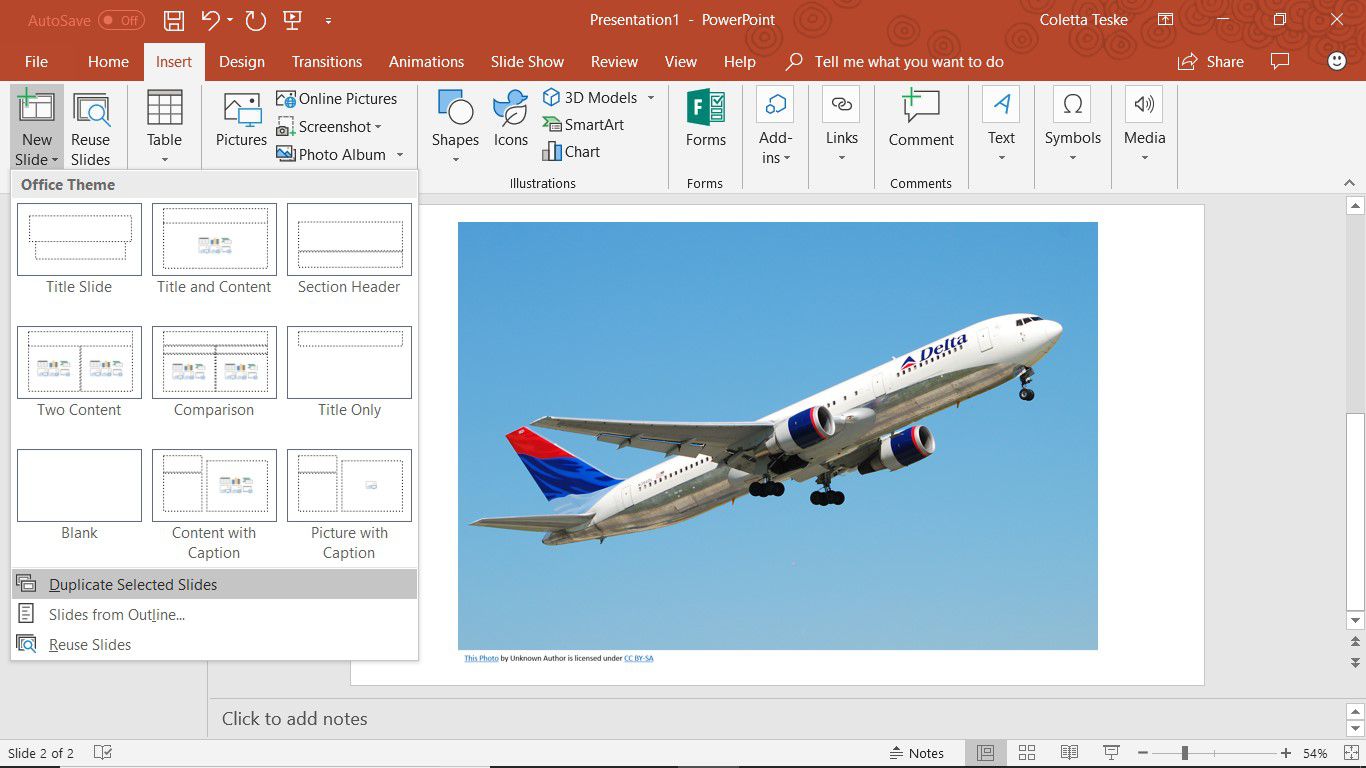Switch to Reading view

pyautogui.click(x=1069, y=753)
